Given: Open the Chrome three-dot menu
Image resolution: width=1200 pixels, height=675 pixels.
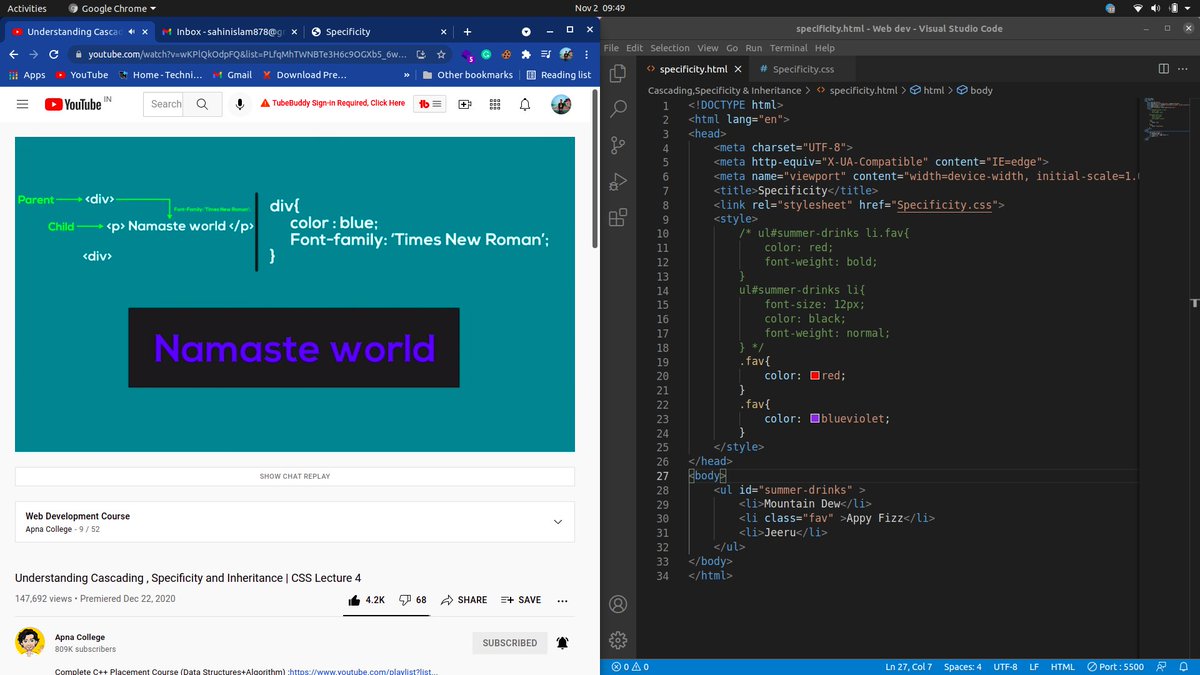Looking at the screenshot, I should pyautogui.click(x=586, y=54).
